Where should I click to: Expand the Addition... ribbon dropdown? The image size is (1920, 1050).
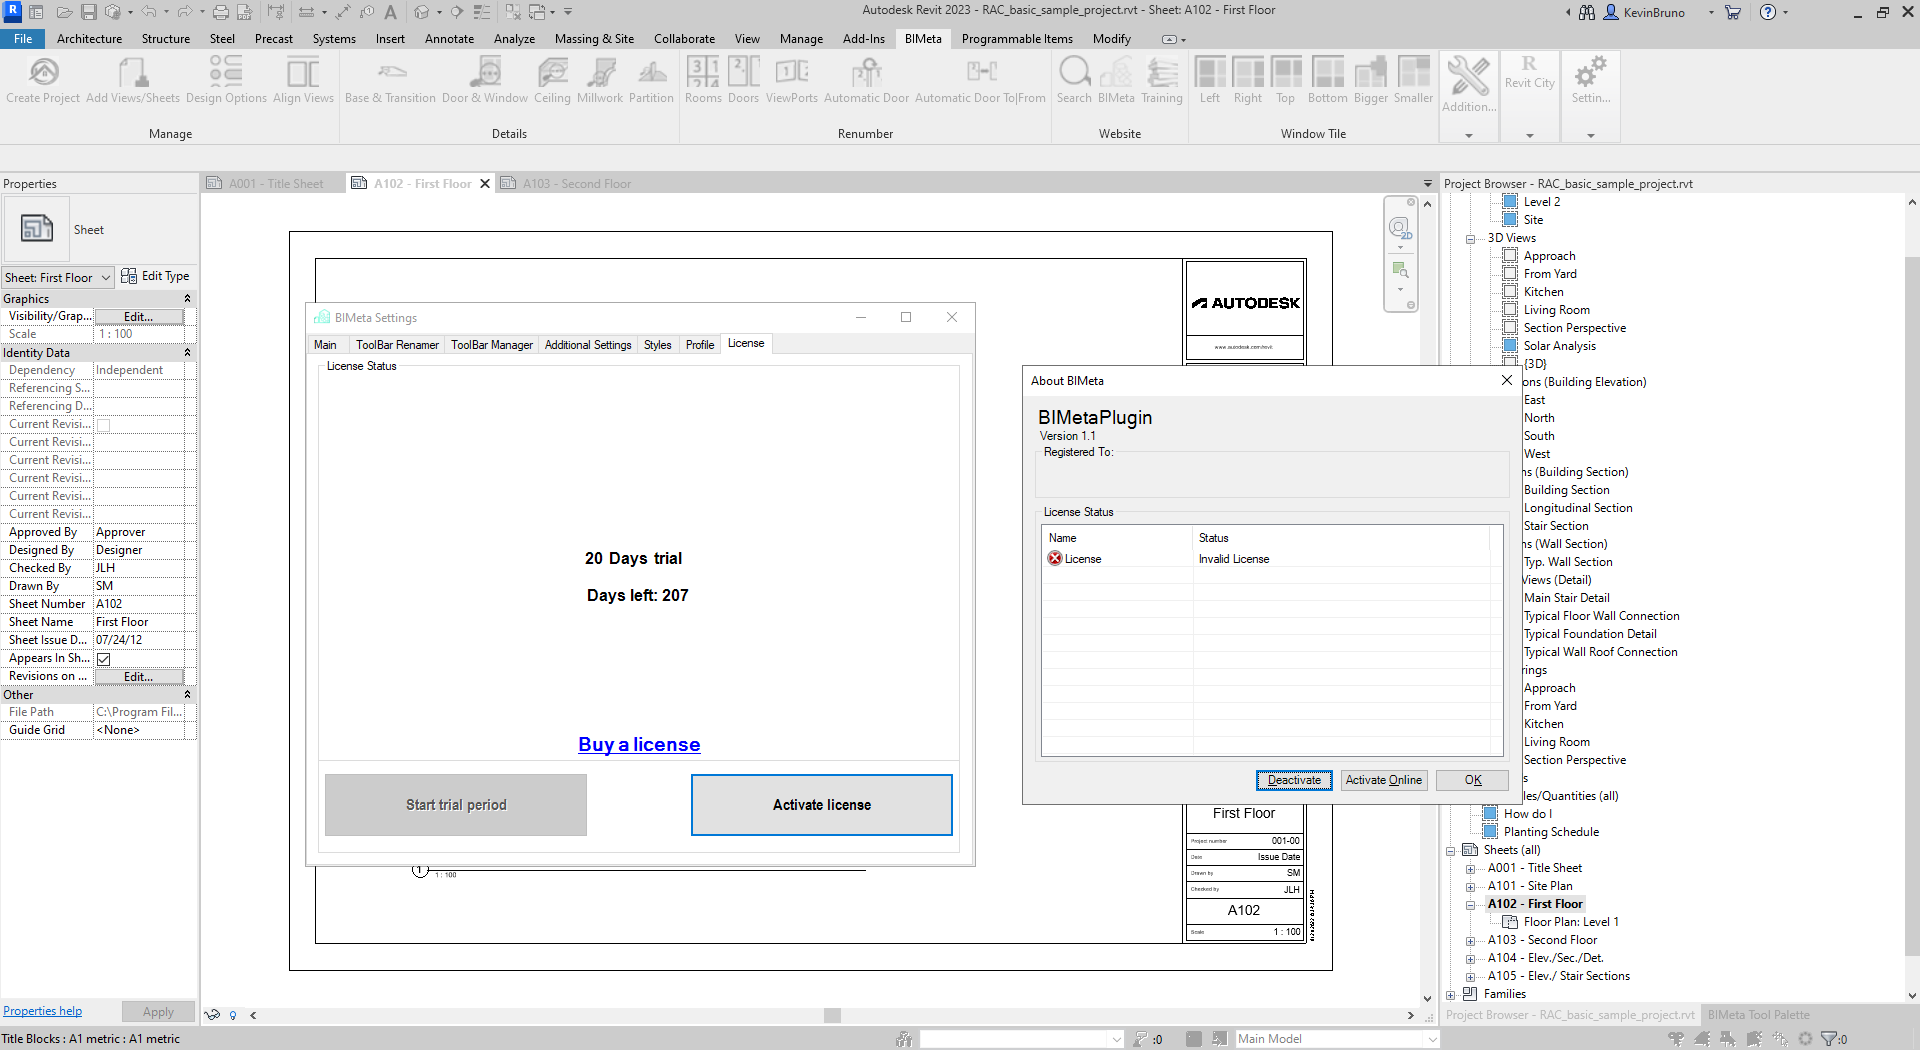tap(1469, 135)
